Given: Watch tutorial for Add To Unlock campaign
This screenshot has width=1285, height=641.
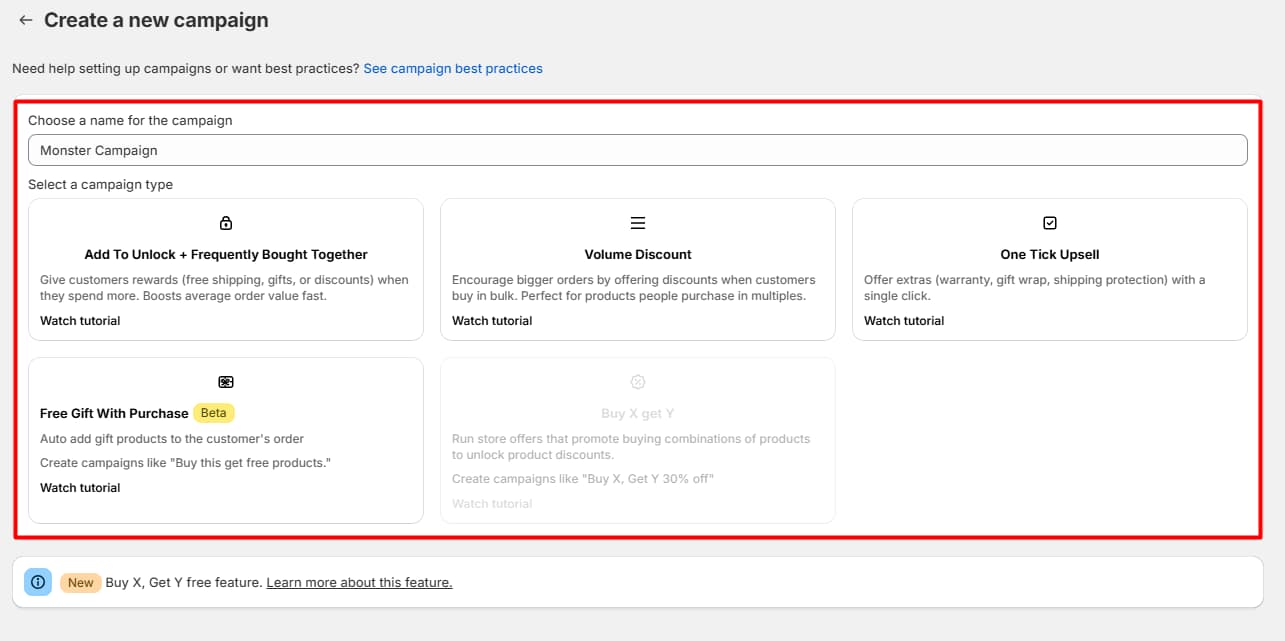Looking at the screenshot, I should pyautogui.click(x=80, y=321).
